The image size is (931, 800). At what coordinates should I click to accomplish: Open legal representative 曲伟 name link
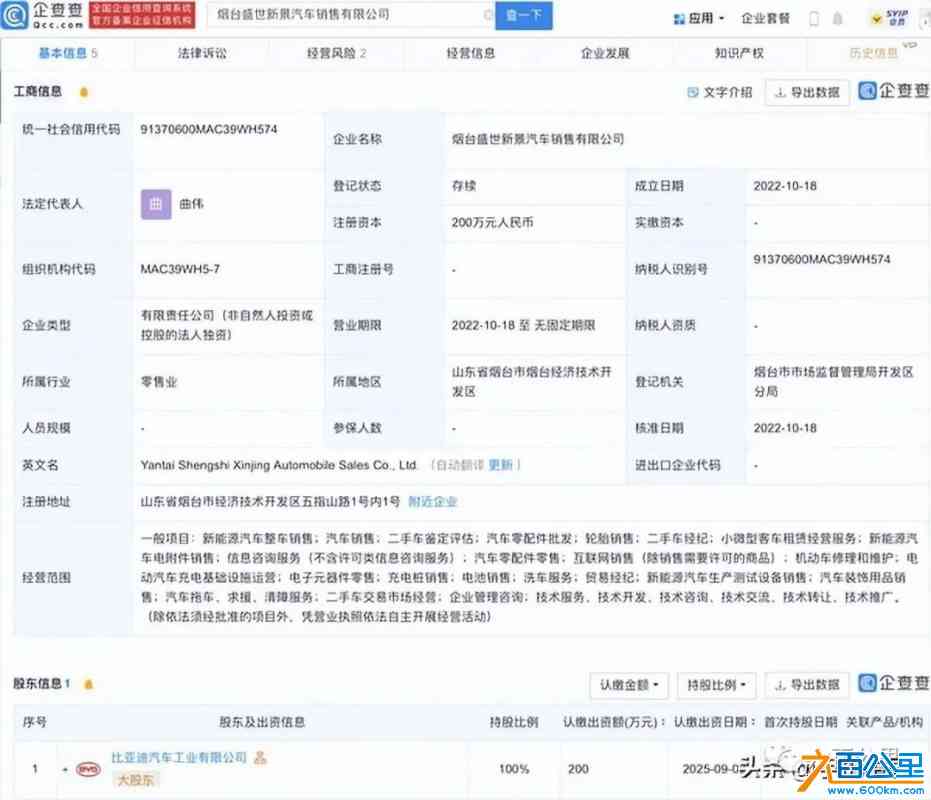pyautogui.click(x=191, y=204)
